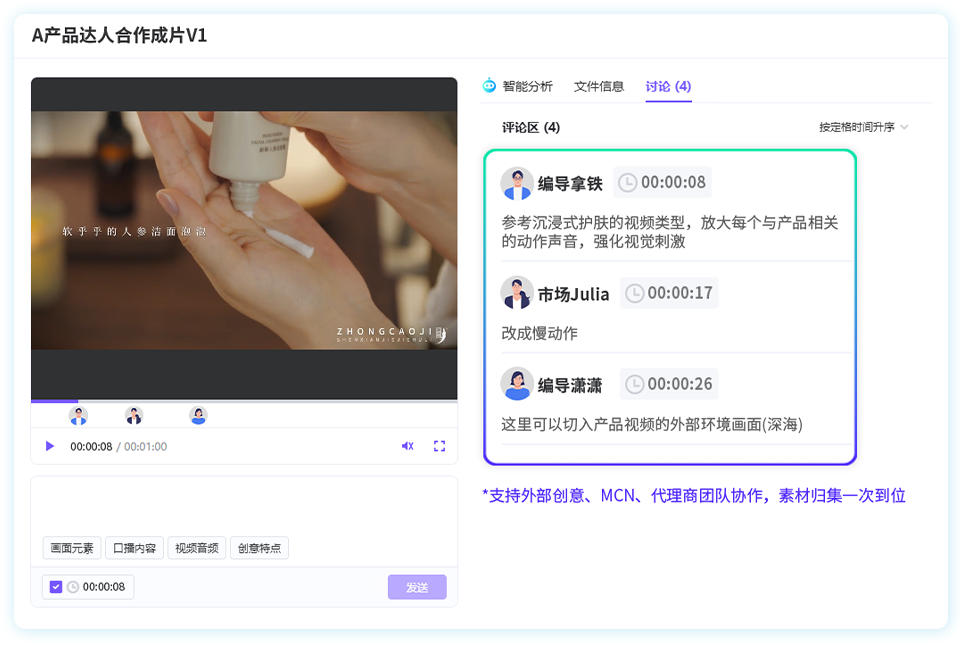Image resolution: width=964 pixels, height=645 pixels.
Task: Select the 讨论 (4) tab
Action: (x=668, y=86)
